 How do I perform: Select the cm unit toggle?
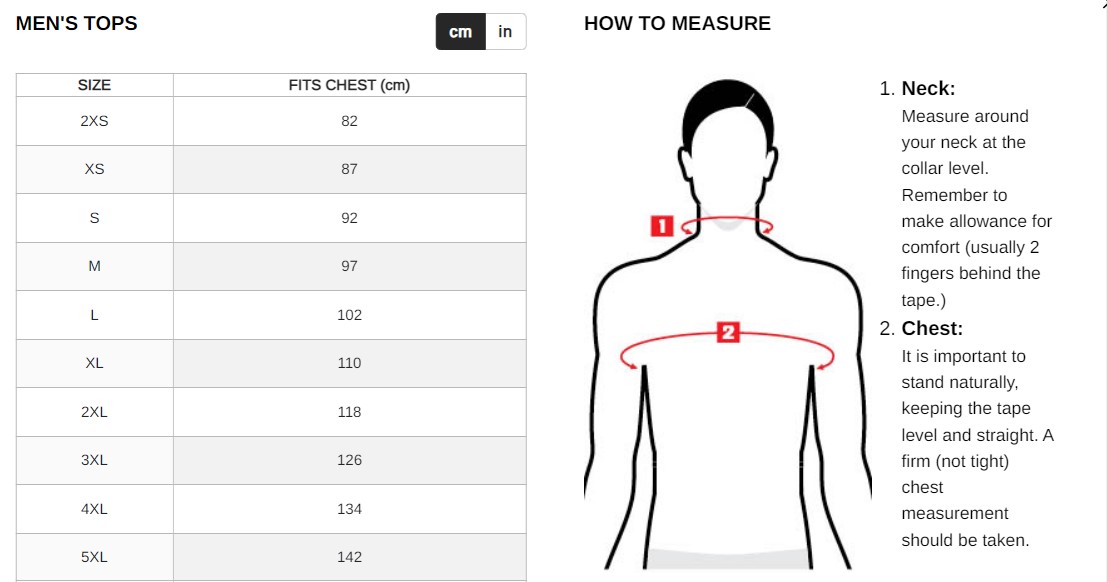460,32
